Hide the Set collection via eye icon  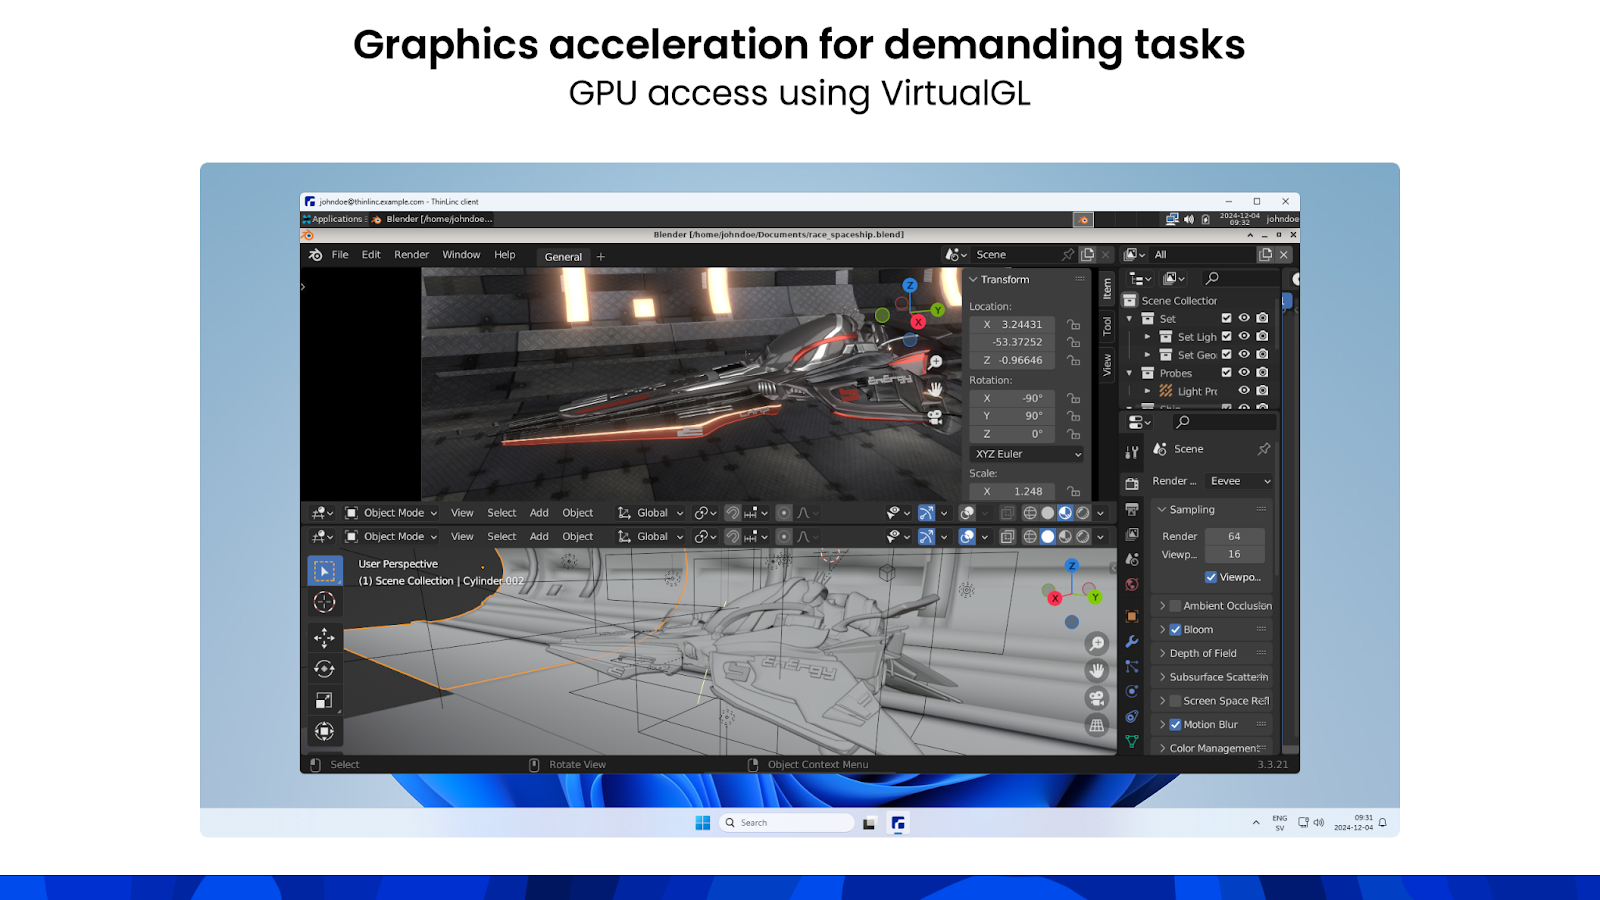1244,319
